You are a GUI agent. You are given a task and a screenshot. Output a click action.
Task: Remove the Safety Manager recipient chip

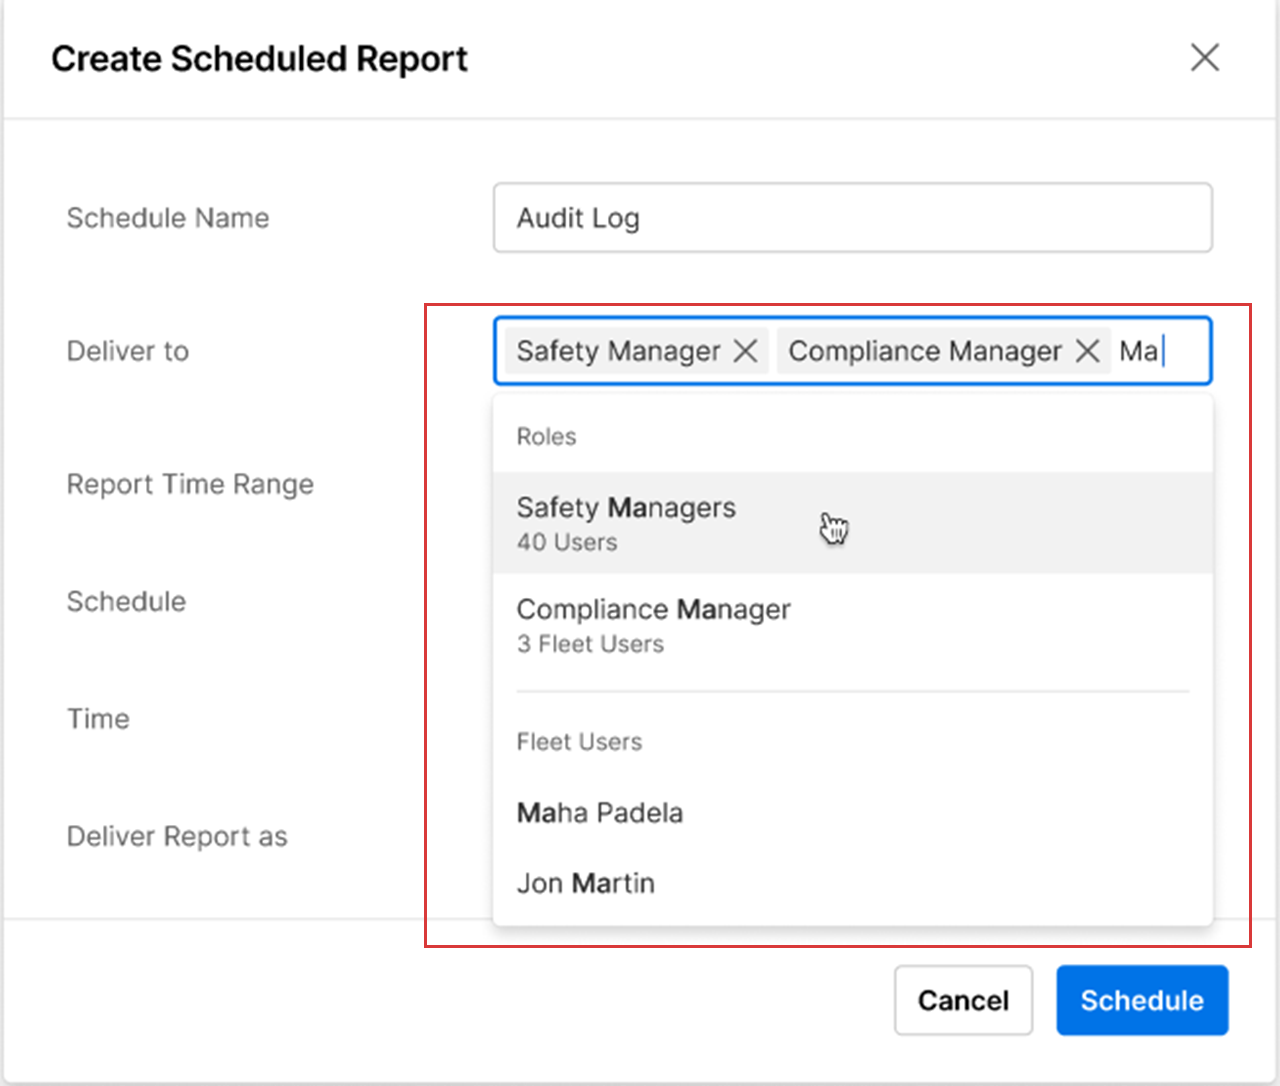(x=745, y=351)
